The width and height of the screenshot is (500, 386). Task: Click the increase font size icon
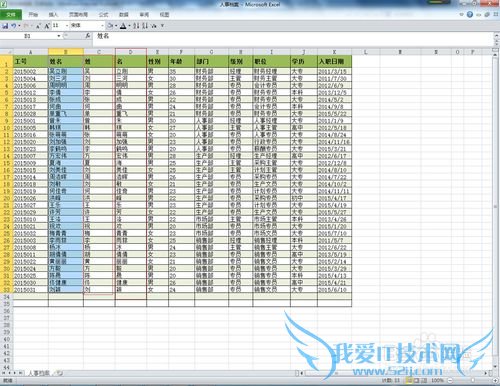click(47, 26)
